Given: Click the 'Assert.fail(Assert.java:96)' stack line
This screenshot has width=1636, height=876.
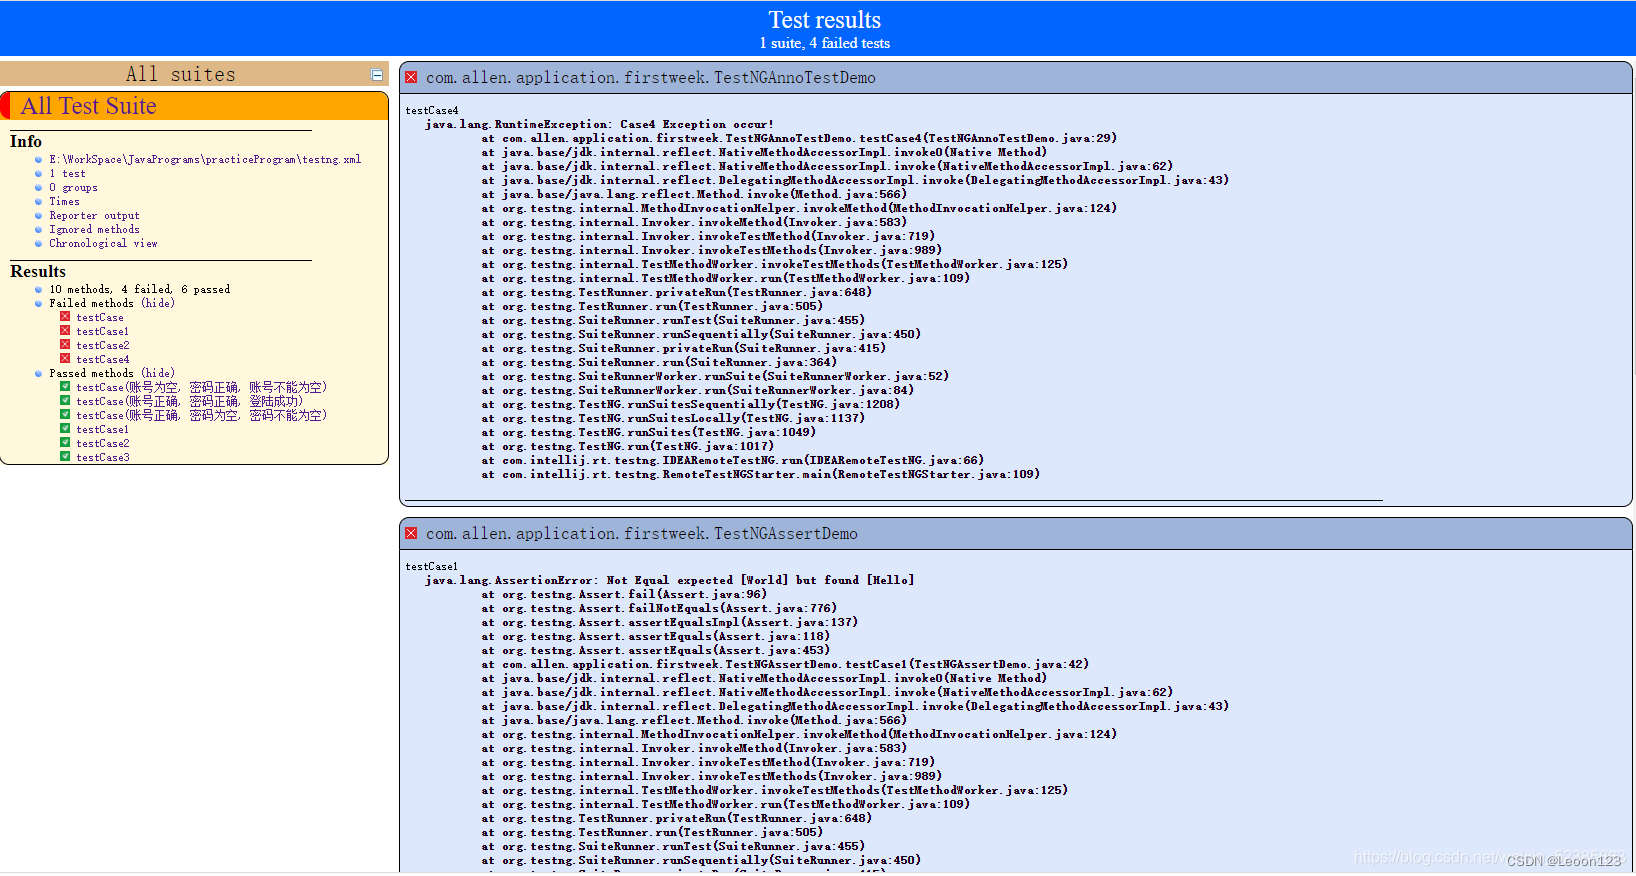Looking at the screenshot, I should pyautogui.click(x=624, y=594).
